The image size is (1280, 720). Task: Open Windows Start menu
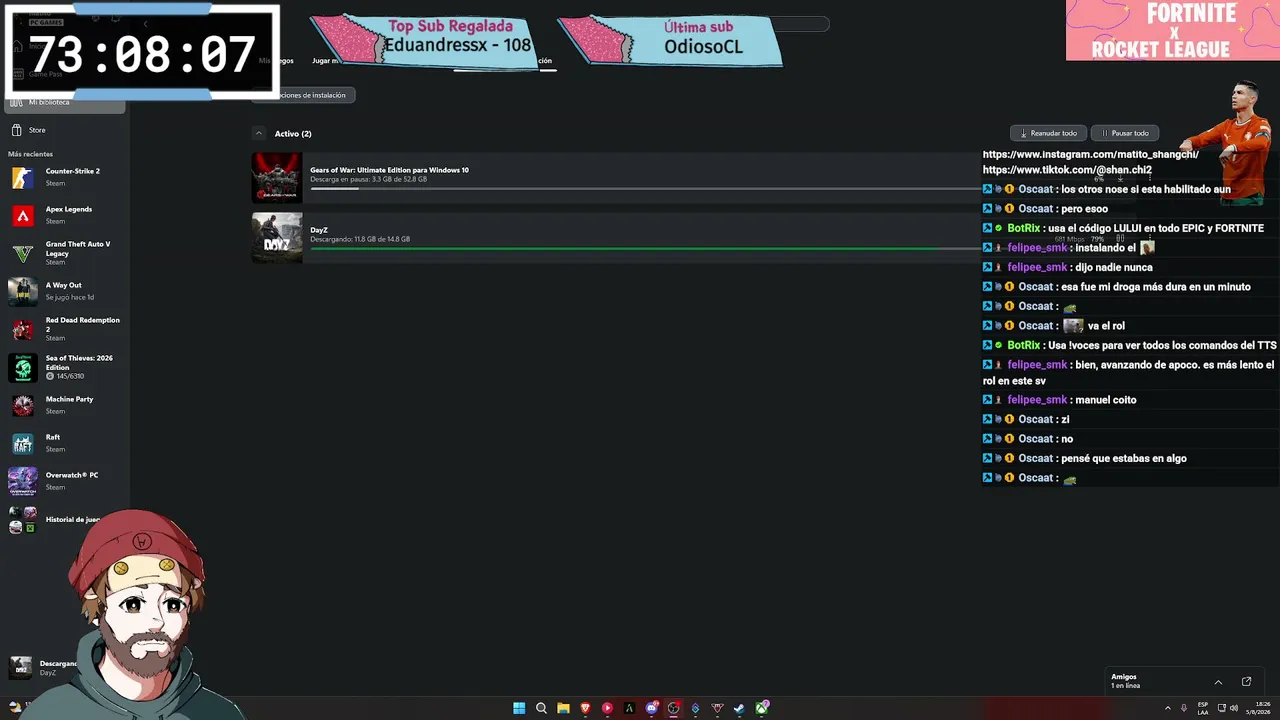(x=519, y=708)
